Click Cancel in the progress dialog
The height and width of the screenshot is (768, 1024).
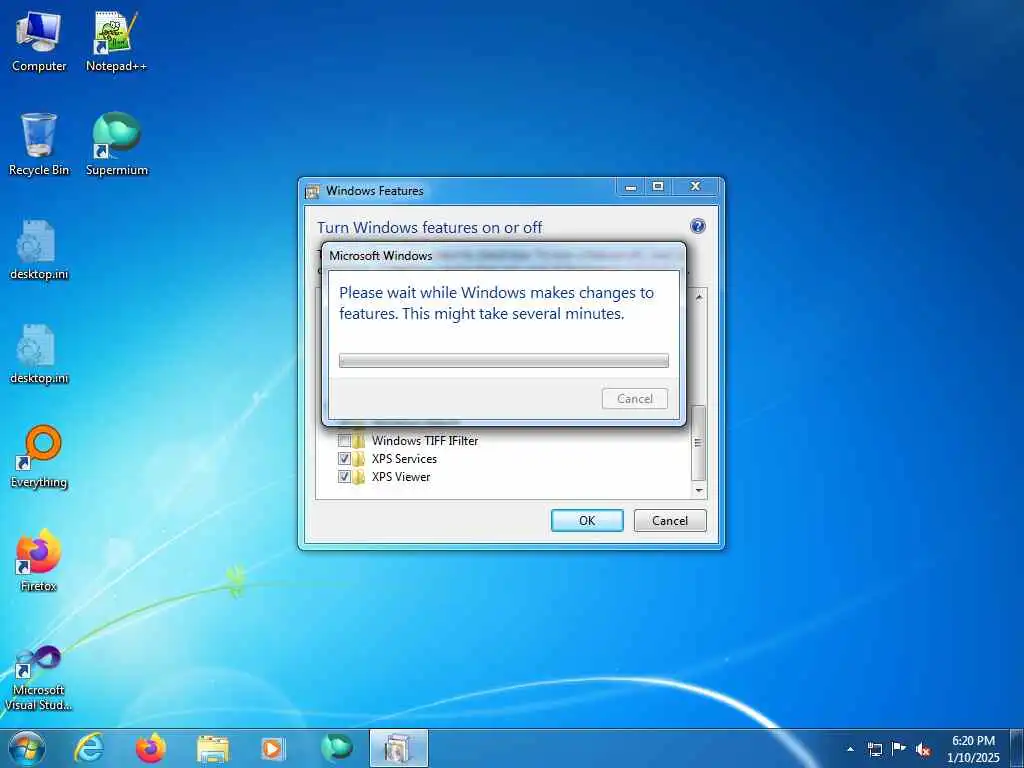tap(635, 398)
